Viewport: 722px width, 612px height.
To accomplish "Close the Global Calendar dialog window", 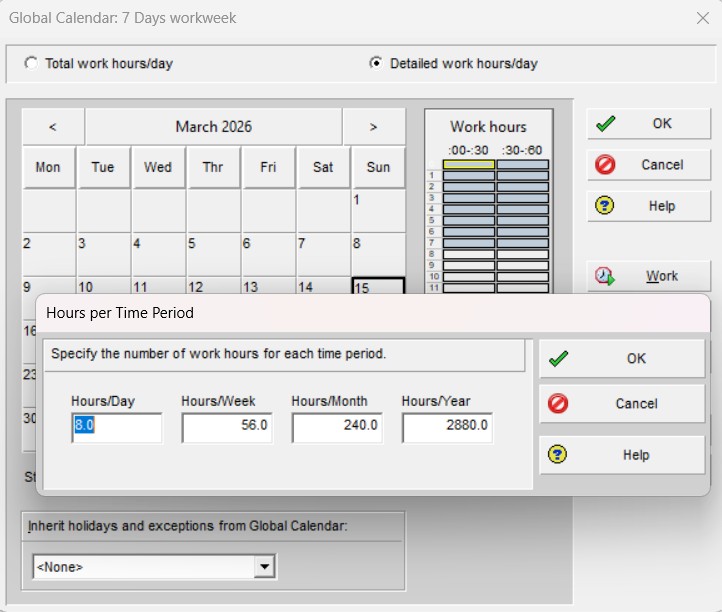I will click(702, 18).
